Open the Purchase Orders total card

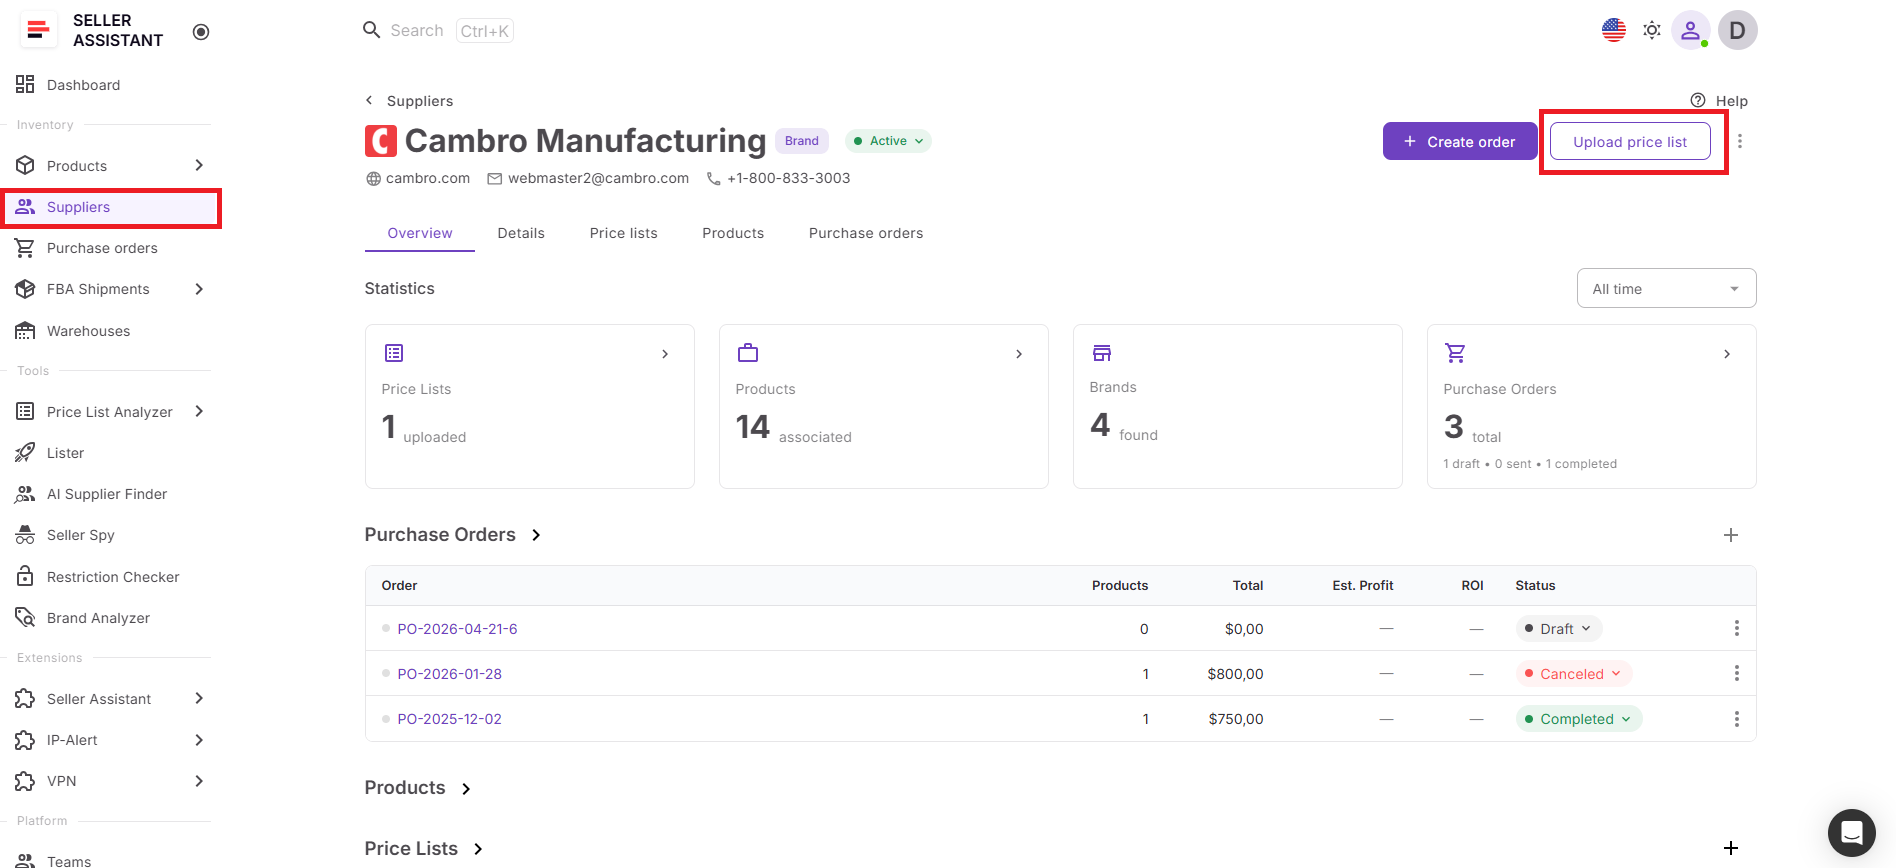pyautogui.click(x=1592, y=407)
